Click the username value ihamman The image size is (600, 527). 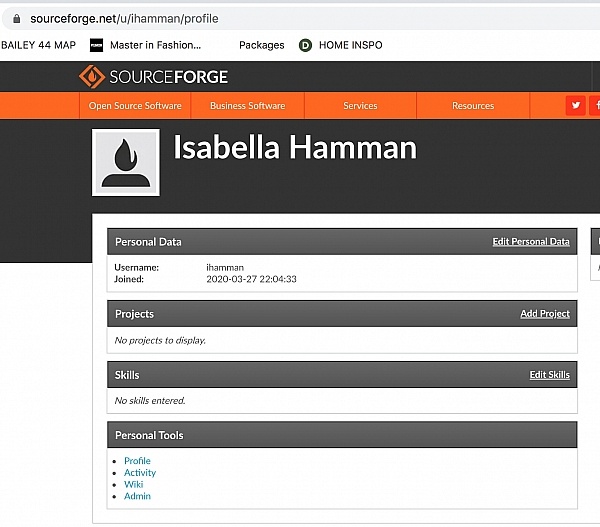point(225,267)
